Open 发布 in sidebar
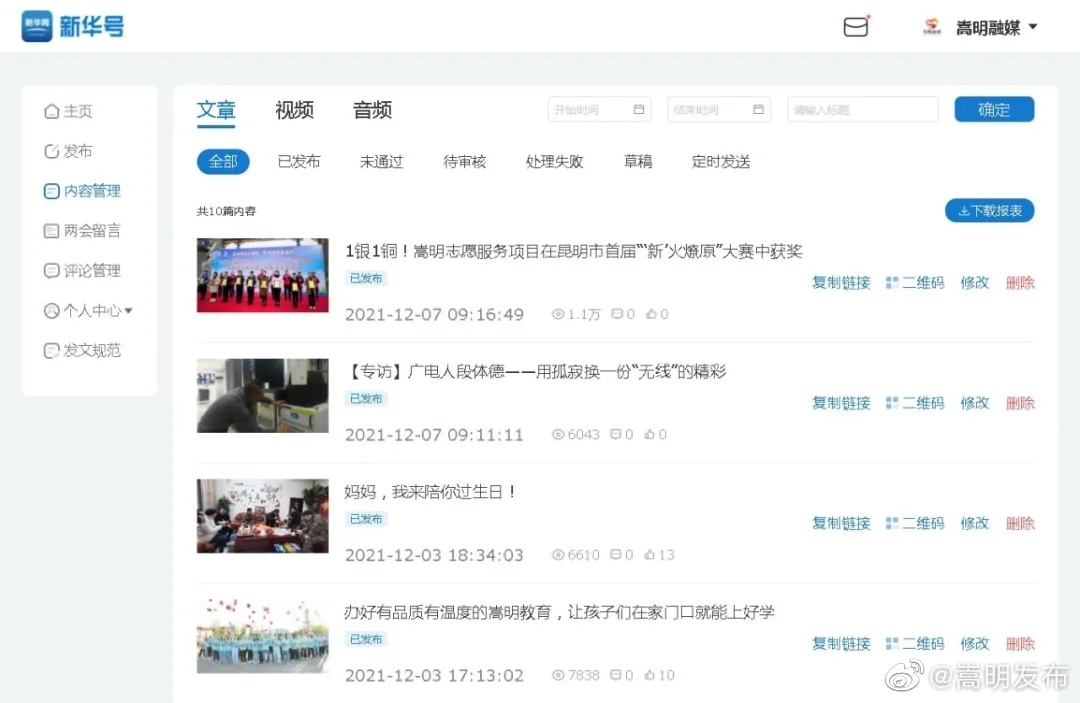1080x703 pixels. [x=68, y=151]
